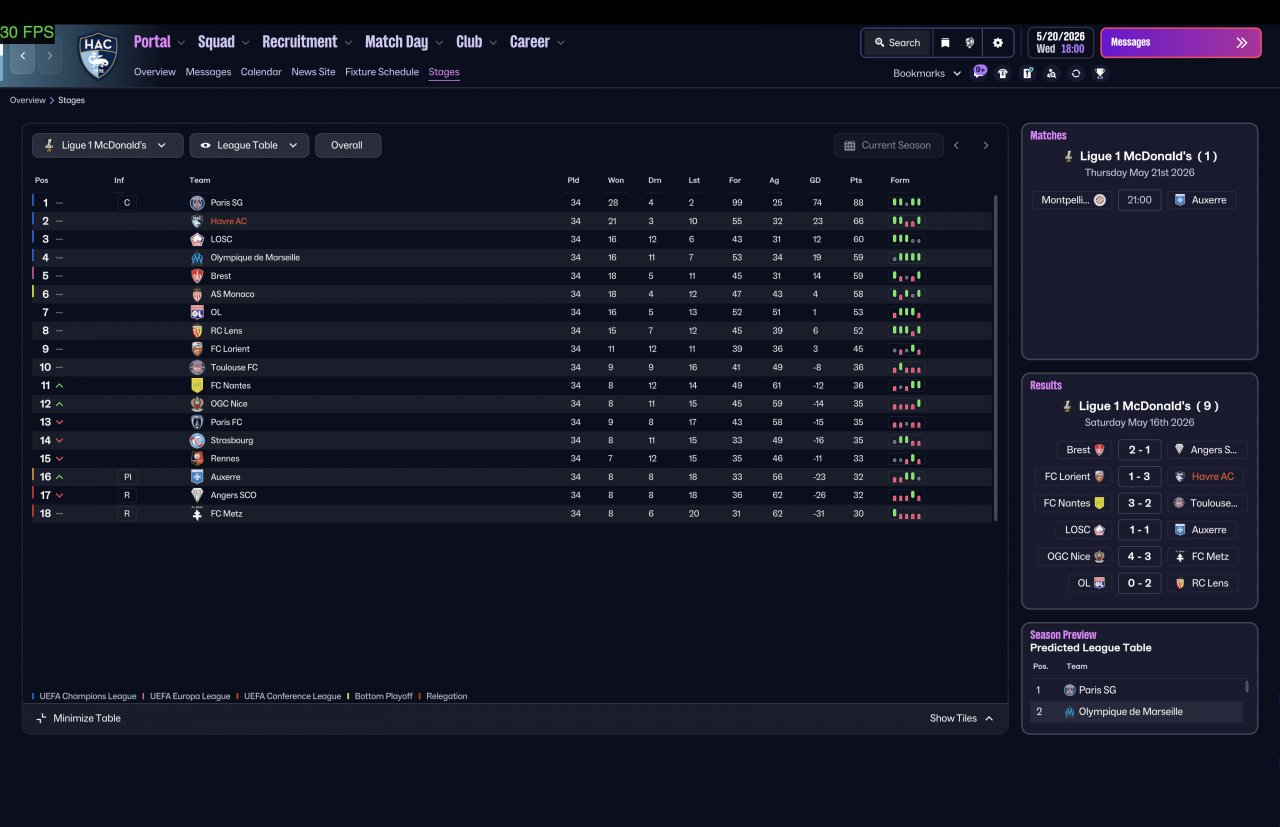Image resolution: width=1280 pixels, height=827 pixels.
Task: Open the bookmark icon in the top bar
Action: click(x=945, y=43)
